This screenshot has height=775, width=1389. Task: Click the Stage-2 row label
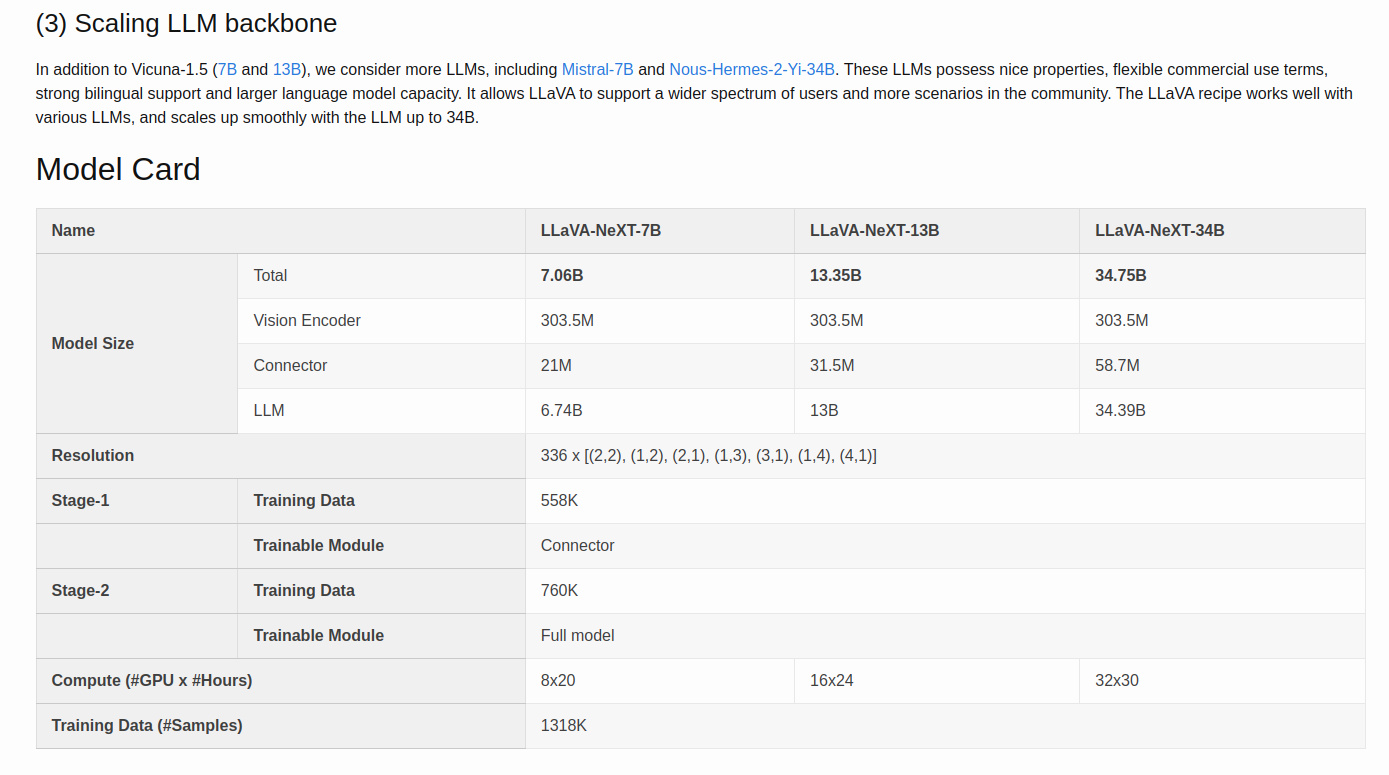[80, 590]
